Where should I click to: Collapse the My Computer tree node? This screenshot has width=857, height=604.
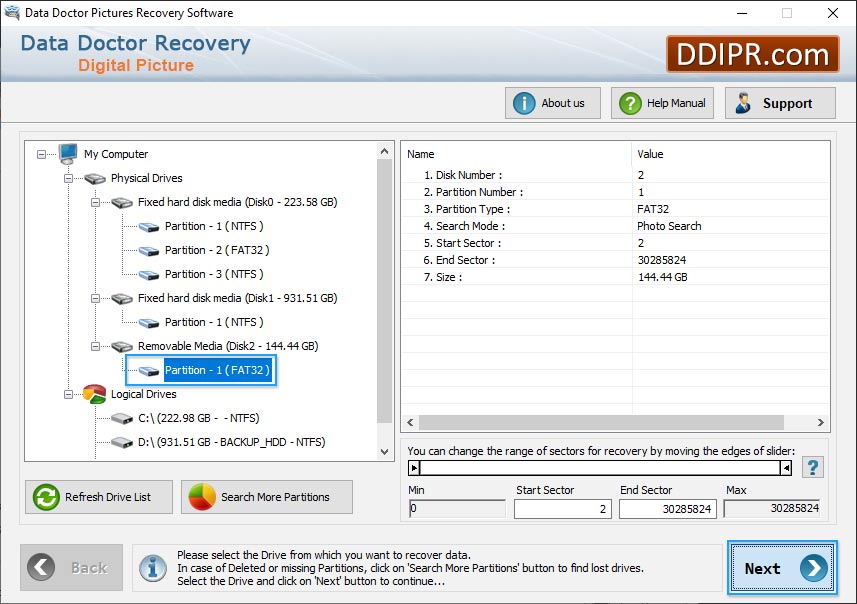(x=42, y=154)
